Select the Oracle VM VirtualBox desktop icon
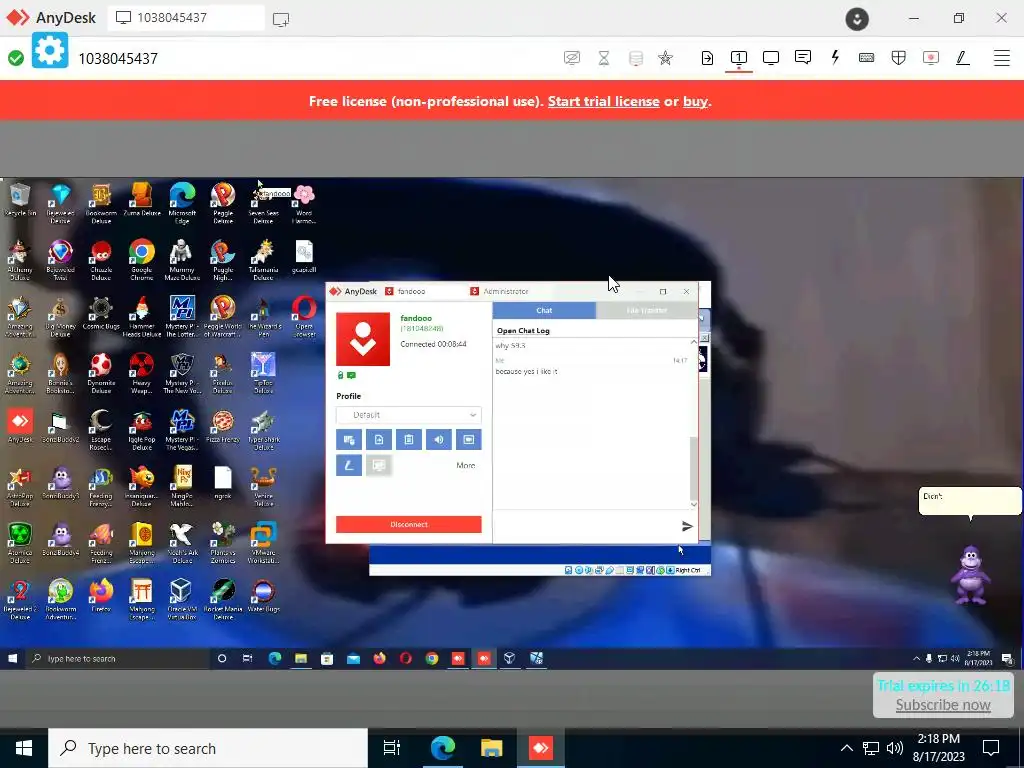This screenshot has height=768, width=1024. [x=182, y=599]
